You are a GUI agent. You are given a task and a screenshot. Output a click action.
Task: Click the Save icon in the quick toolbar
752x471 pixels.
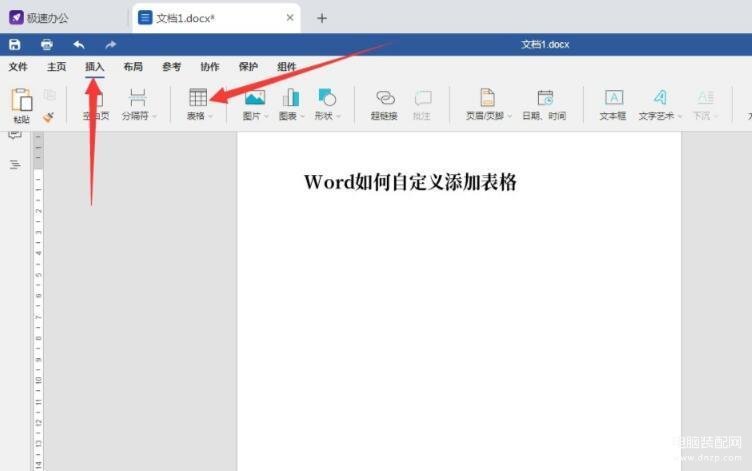(x=14, y=45)
